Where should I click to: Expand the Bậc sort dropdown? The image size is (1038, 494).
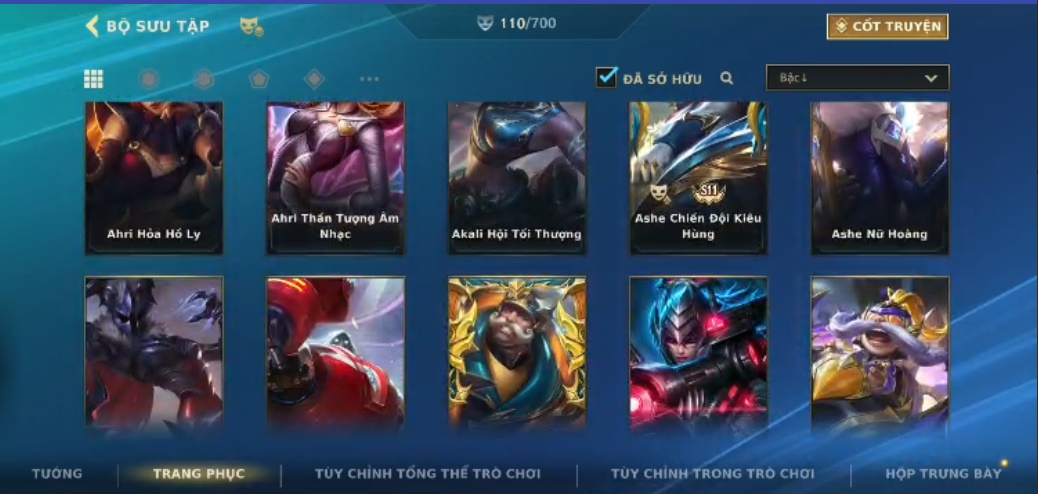pyautogui.click(x=858, y=77)
